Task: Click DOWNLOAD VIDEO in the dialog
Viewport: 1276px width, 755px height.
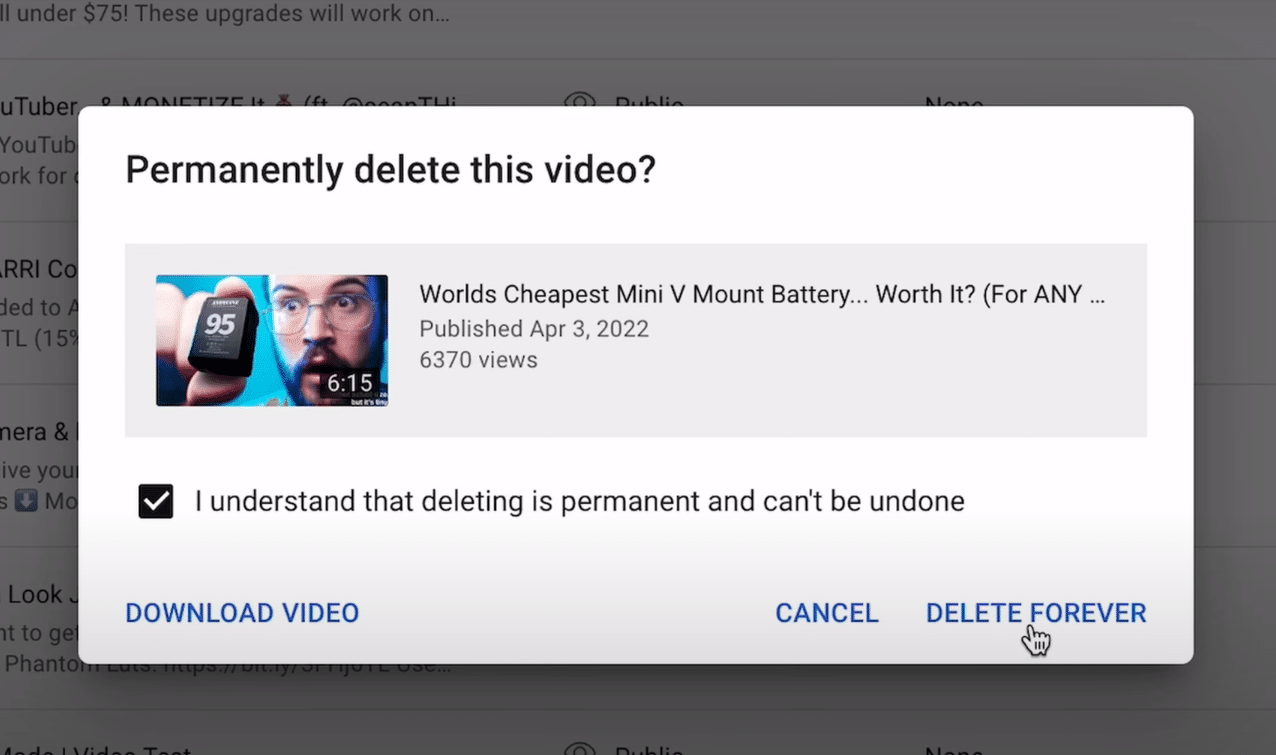Action: click(242, 613)
